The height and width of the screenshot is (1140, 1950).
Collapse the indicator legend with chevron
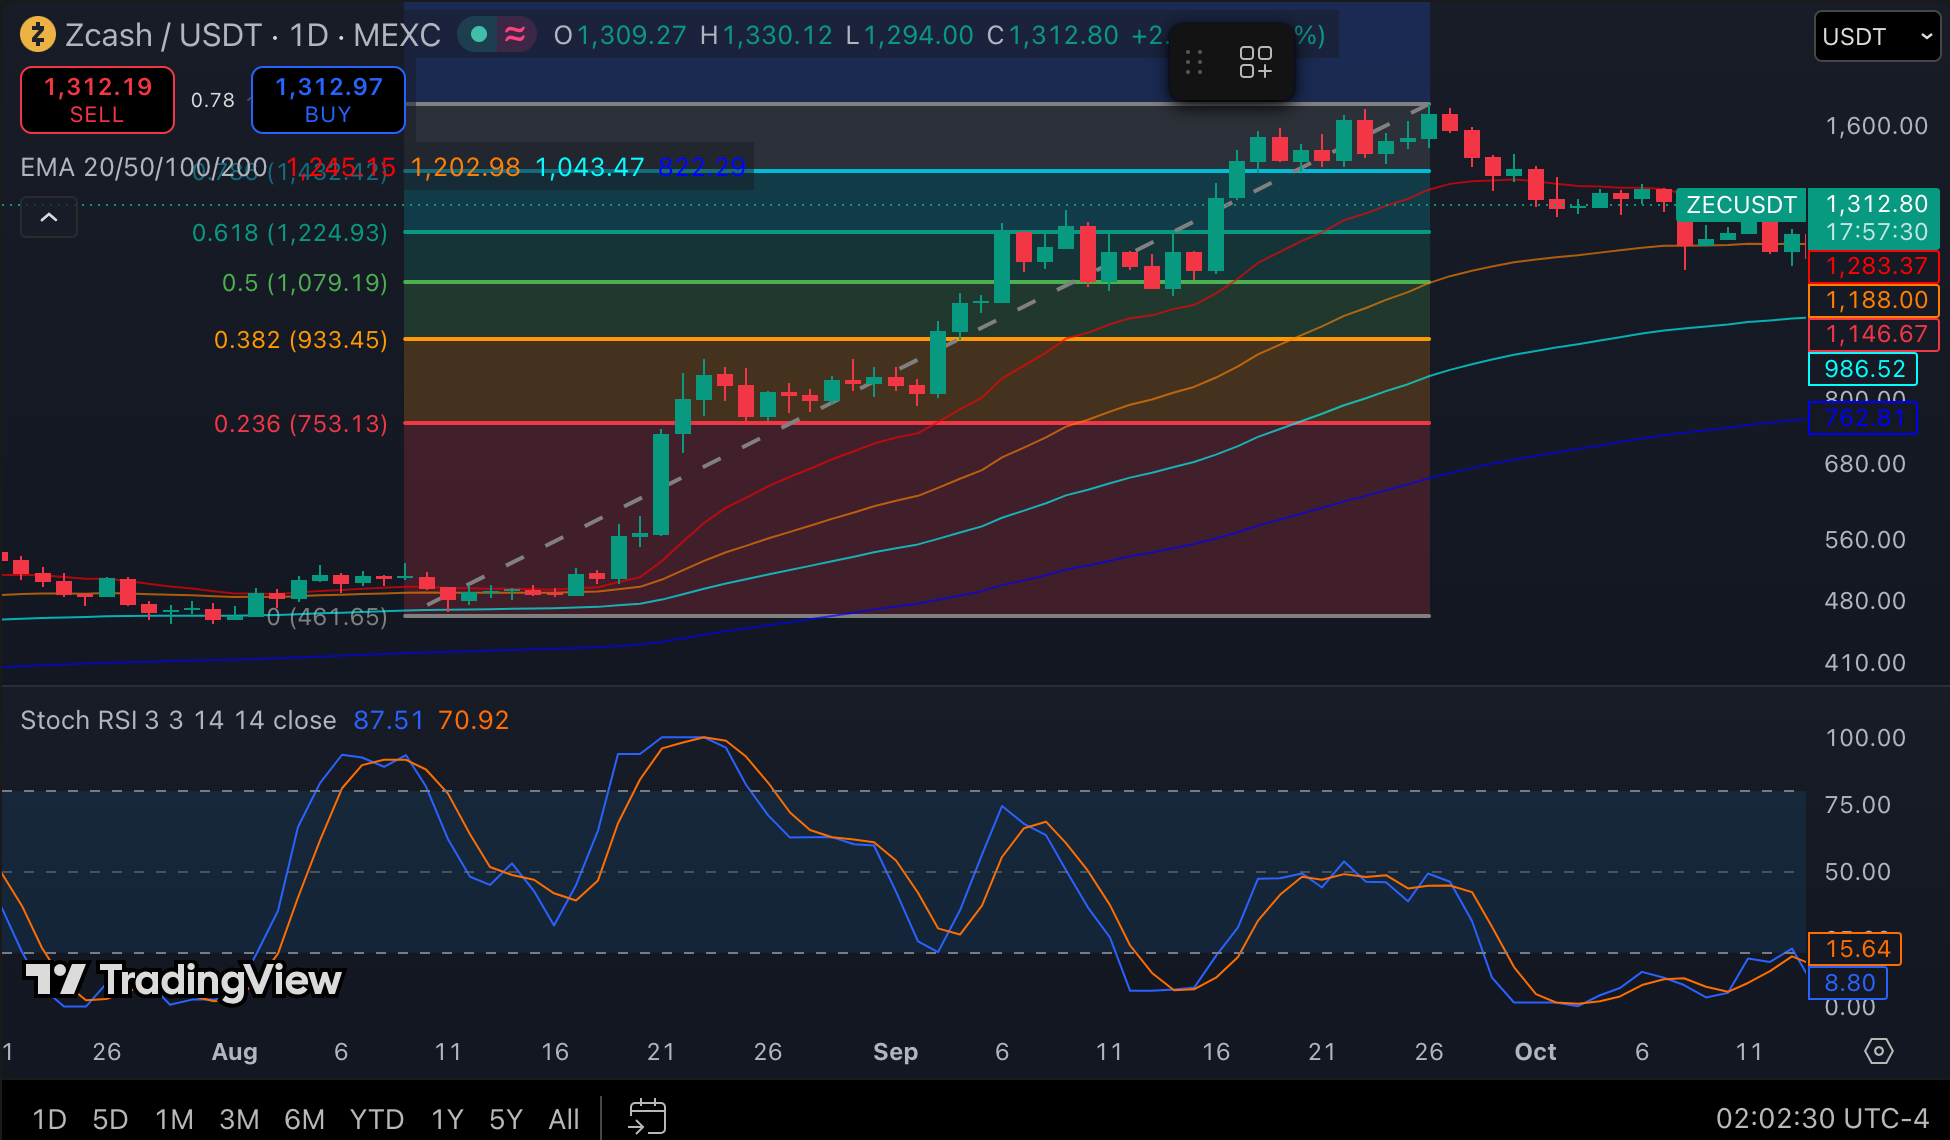(x=49, y=218)
